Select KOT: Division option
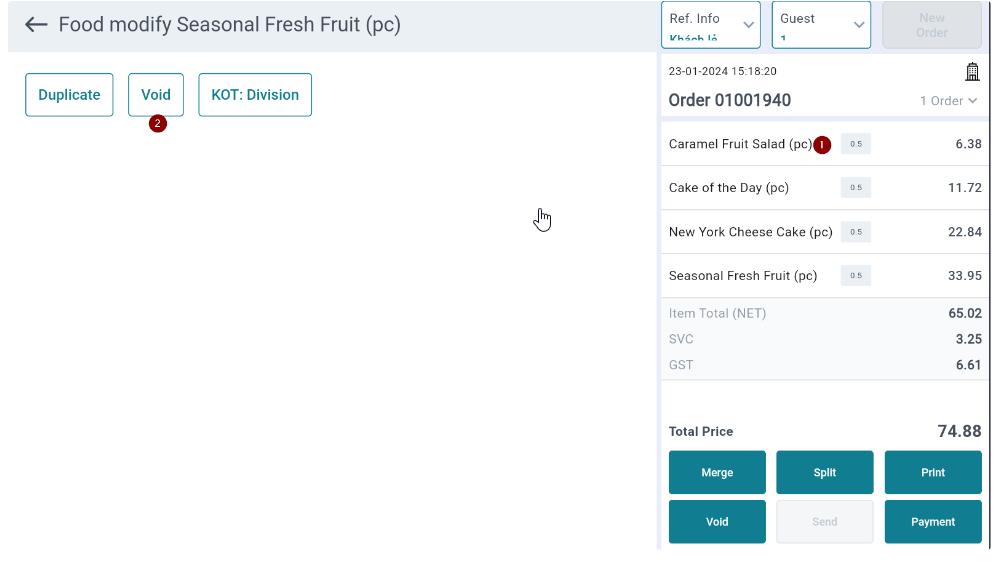This screenshot has height=581, width=998. 255,95
